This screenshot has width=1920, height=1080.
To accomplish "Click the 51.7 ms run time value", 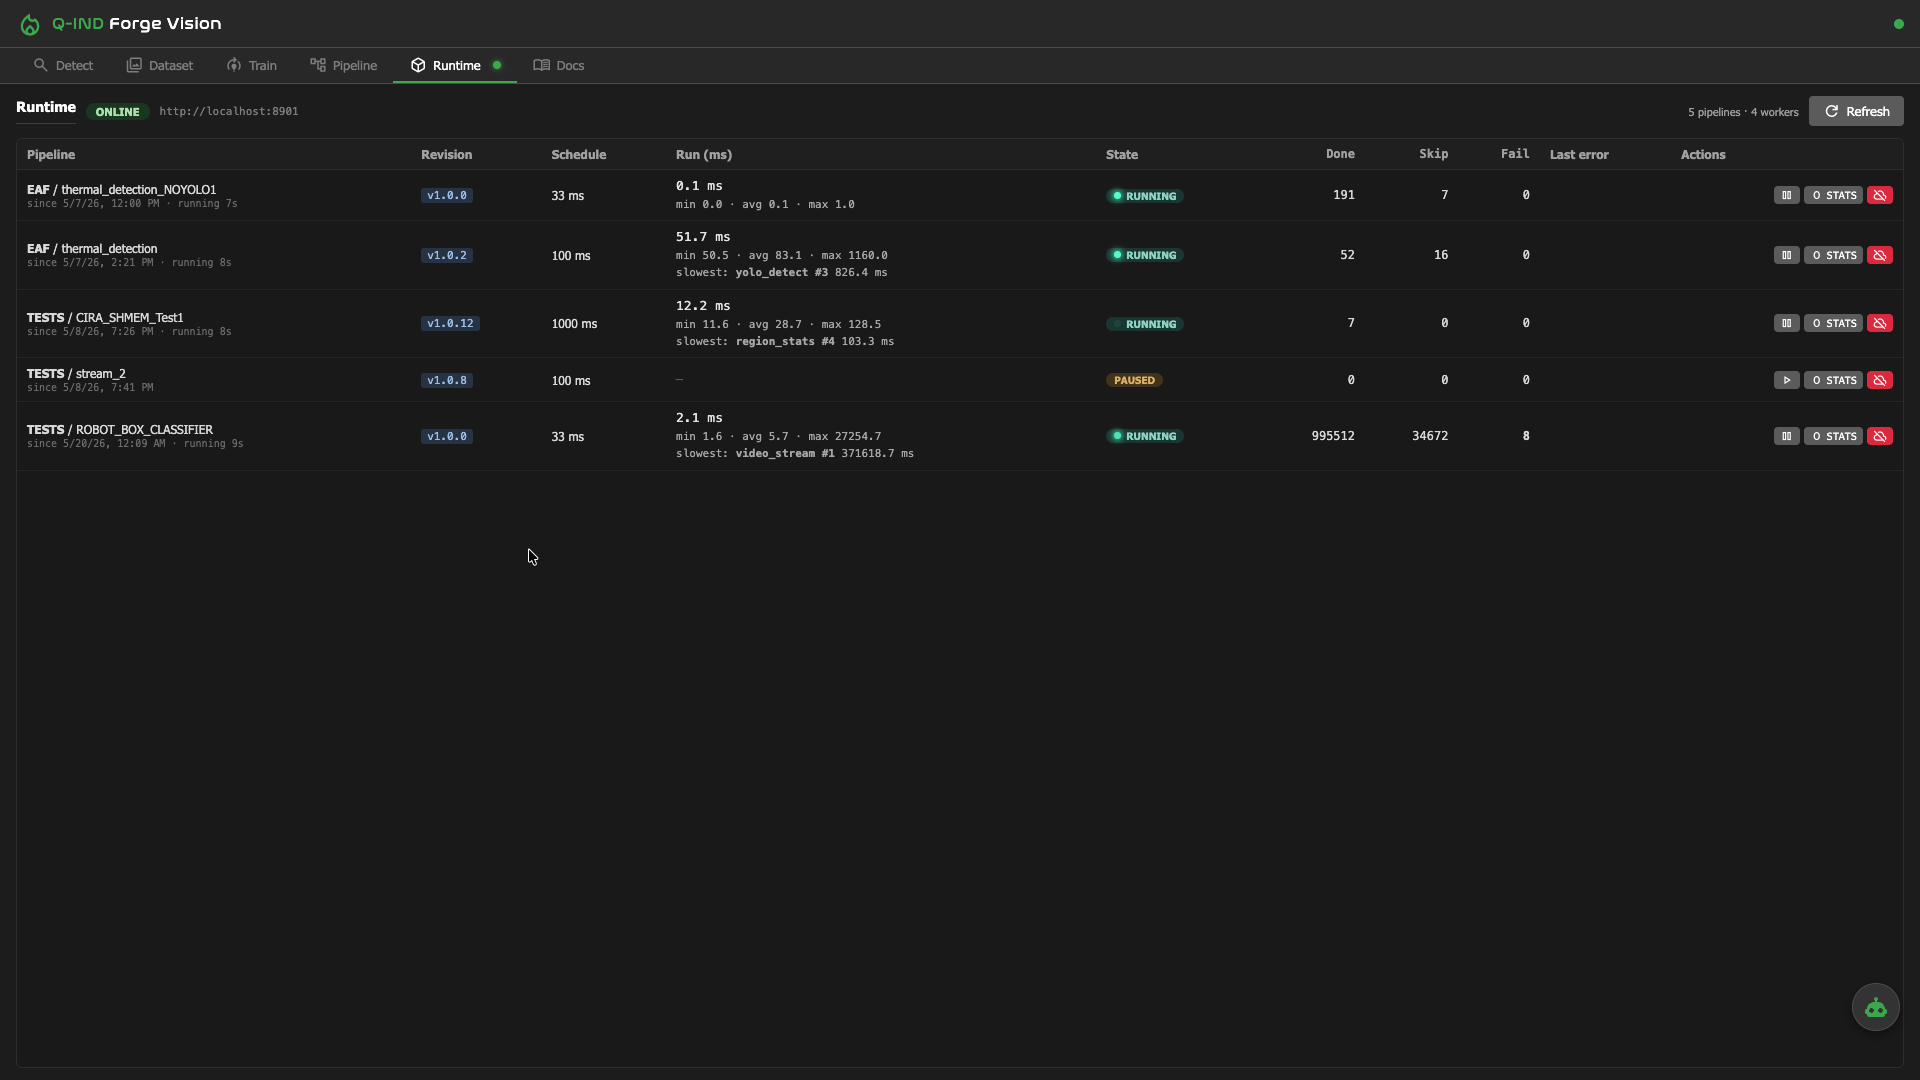I will coord(703,237).
